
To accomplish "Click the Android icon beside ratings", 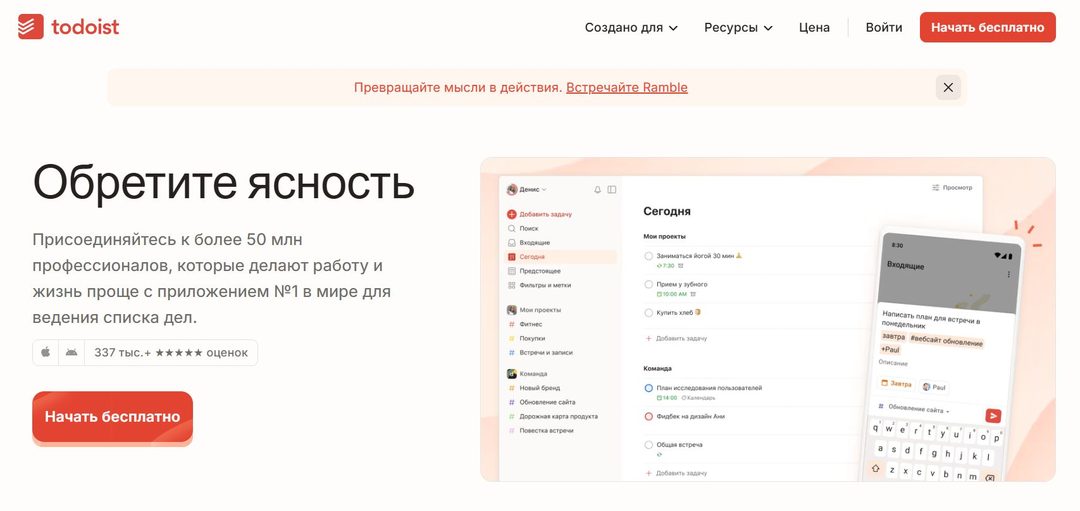I will (72, 353).
